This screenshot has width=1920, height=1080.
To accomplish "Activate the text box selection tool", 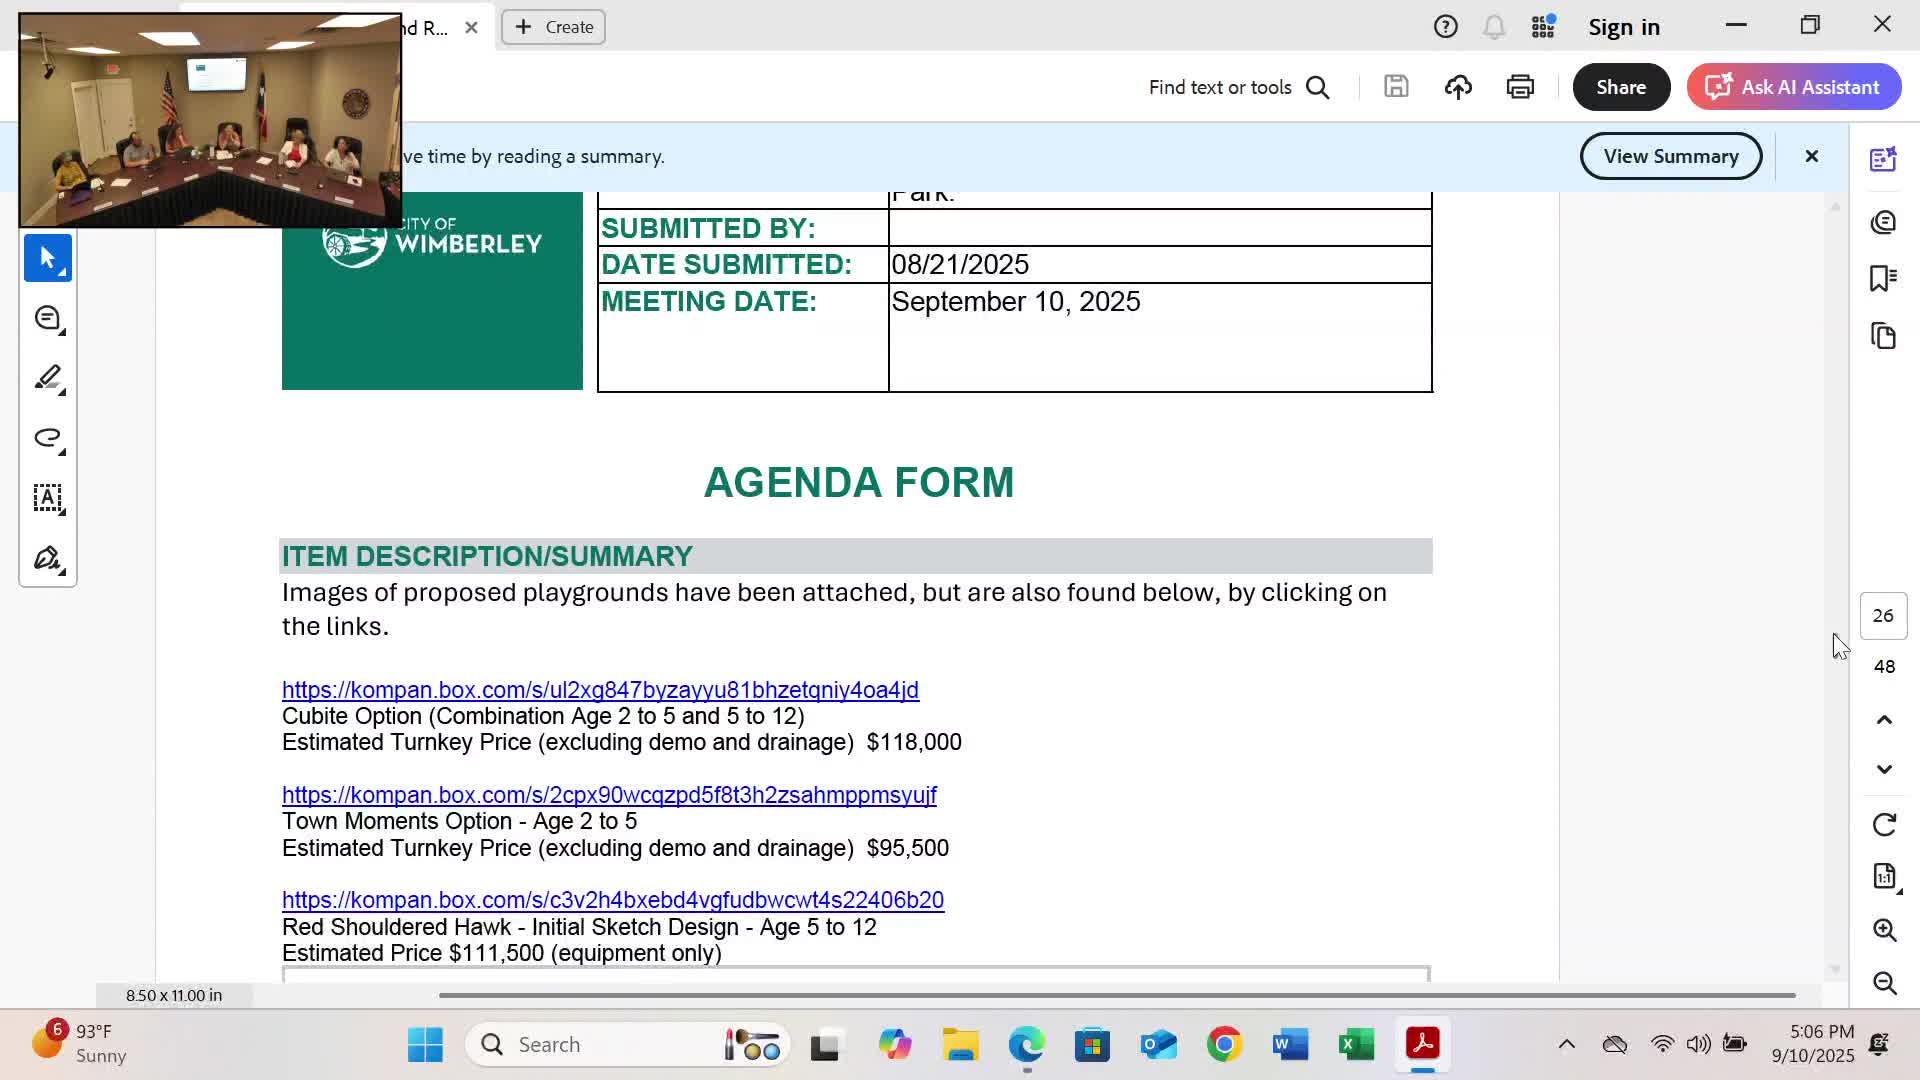I will click(47, 498).
